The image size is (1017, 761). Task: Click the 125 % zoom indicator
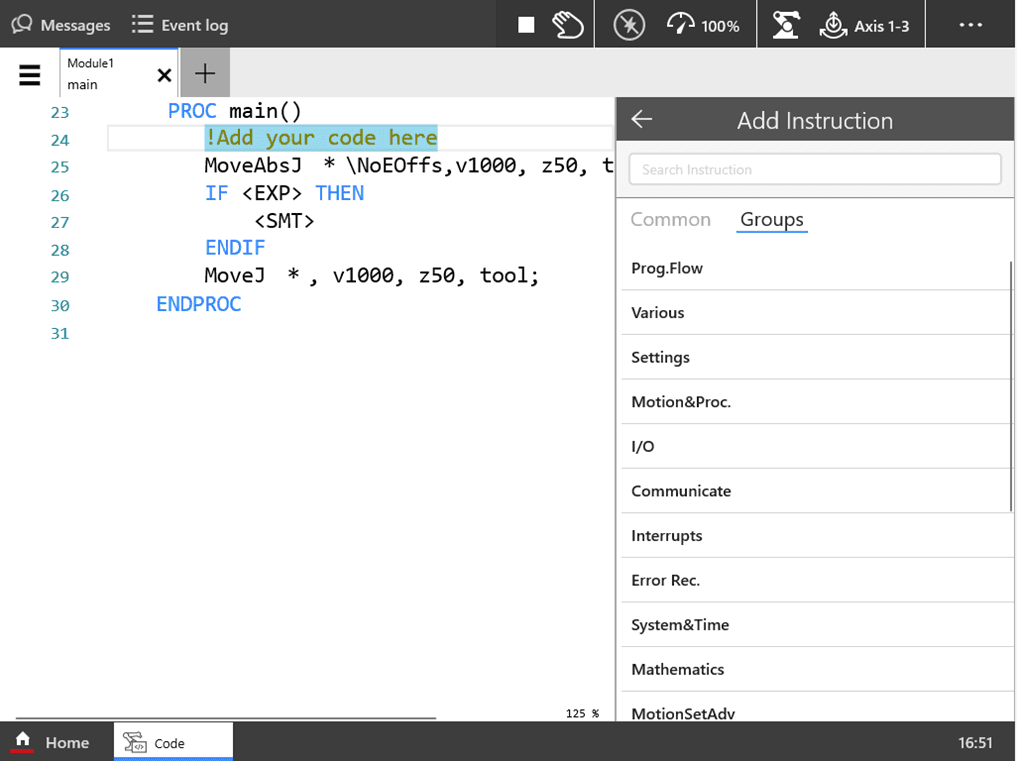(582, 713)
